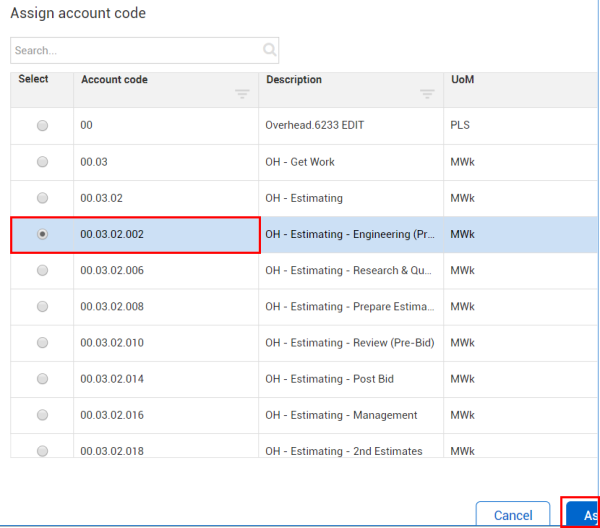
Task: Choose the 00.03.02 OH - Estimating radio button
Action: (42, 198)
